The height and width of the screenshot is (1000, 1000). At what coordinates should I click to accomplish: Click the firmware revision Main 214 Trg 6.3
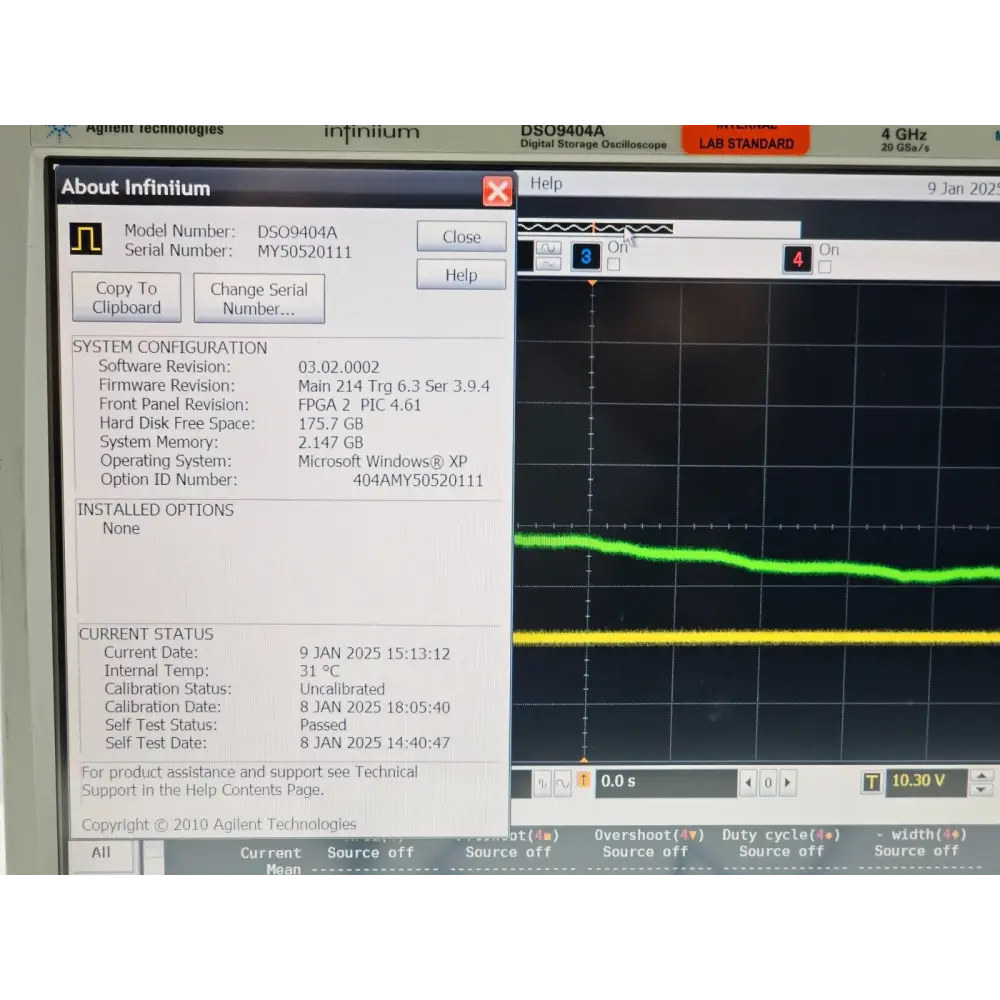[x=393, y=386]
